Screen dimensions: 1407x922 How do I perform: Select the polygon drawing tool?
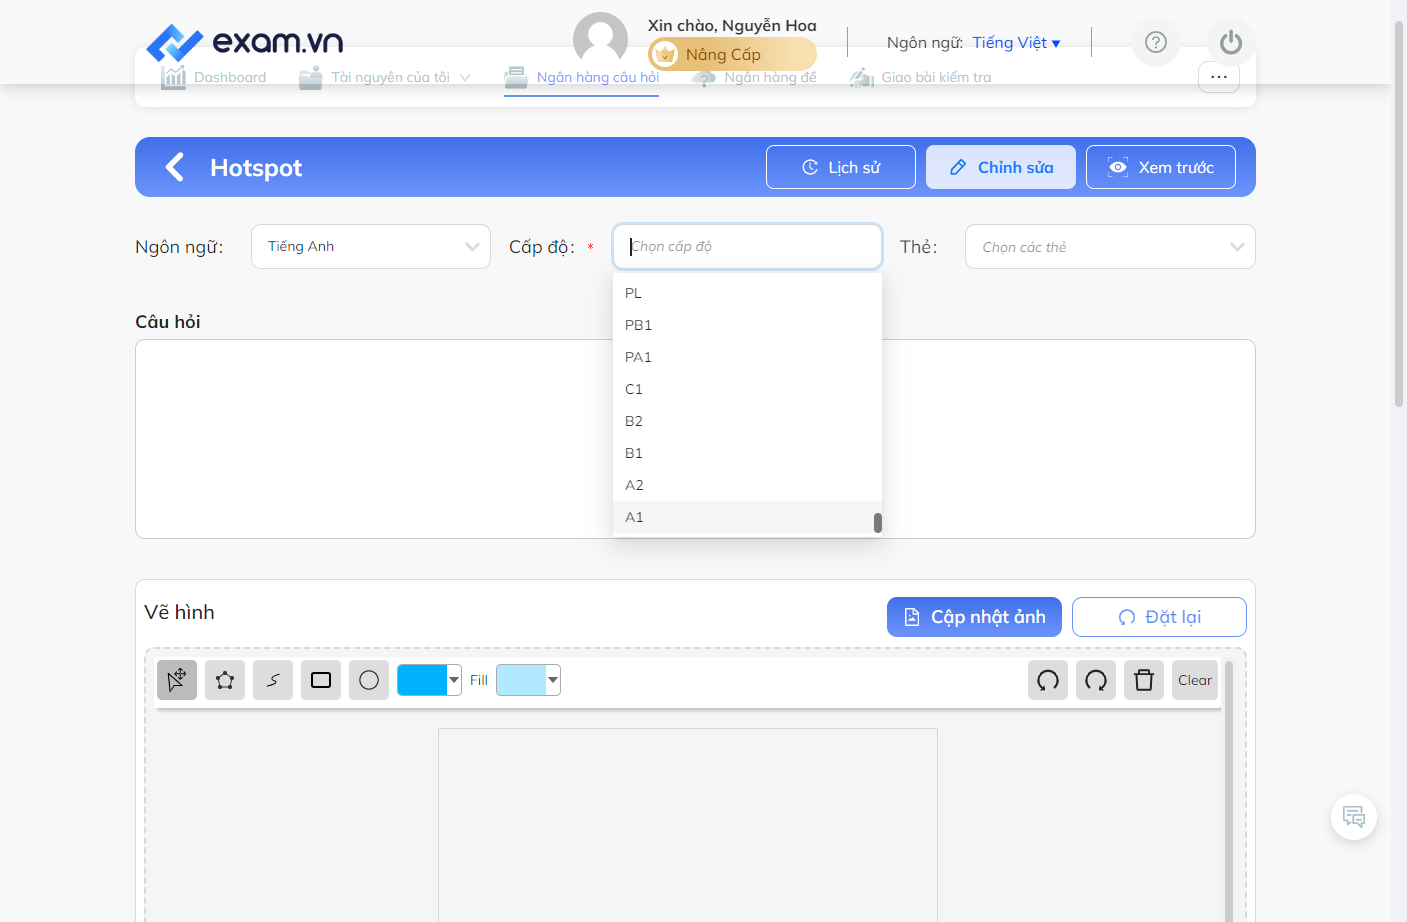tap(225, 680)
